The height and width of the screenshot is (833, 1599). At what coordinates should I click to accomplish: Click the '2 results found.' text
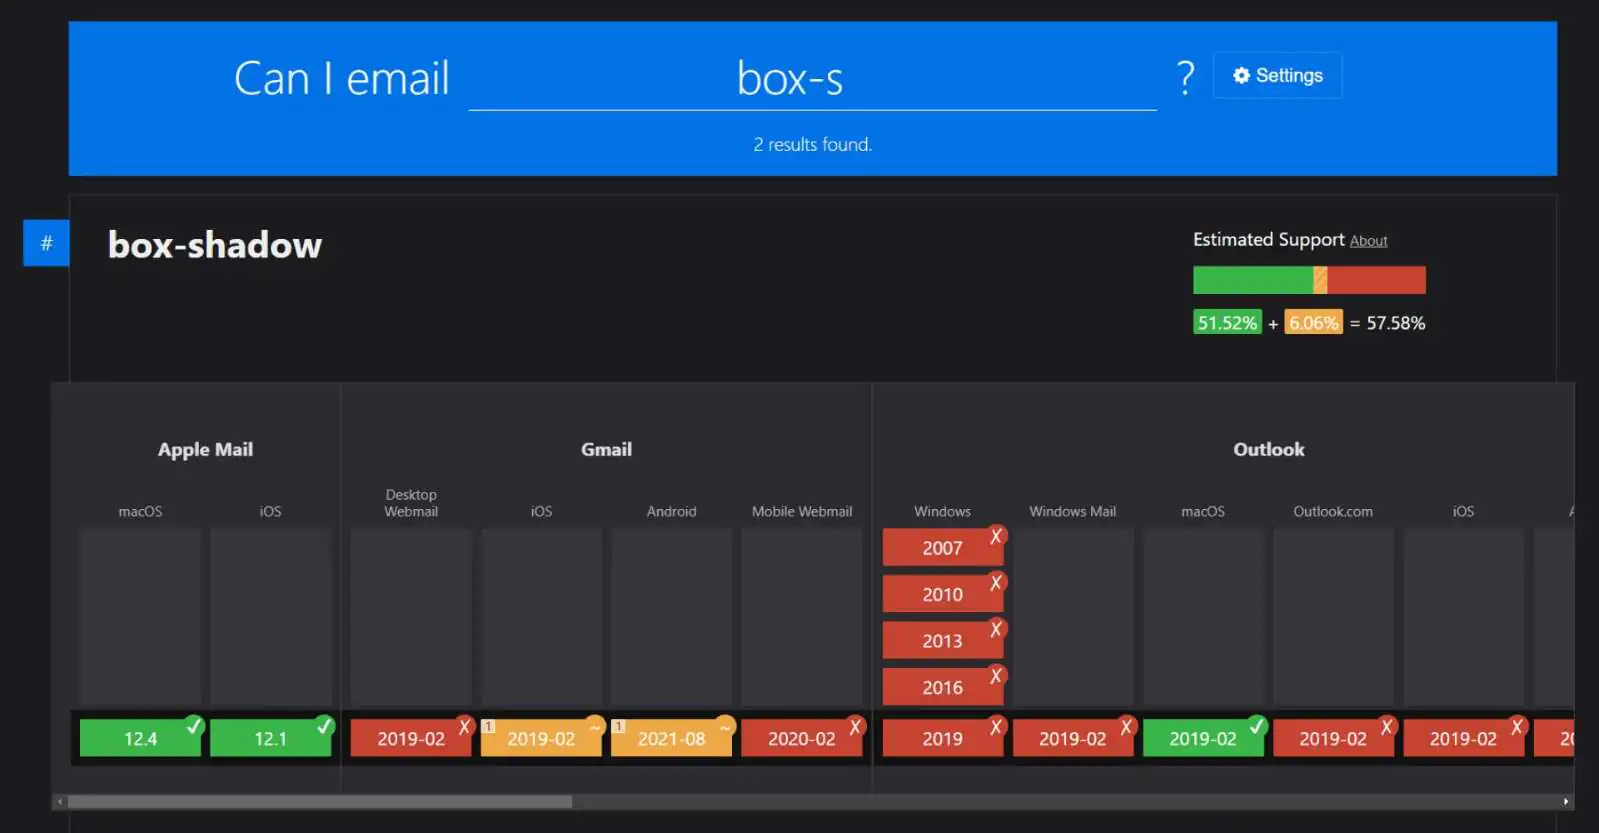click(812, 145)
